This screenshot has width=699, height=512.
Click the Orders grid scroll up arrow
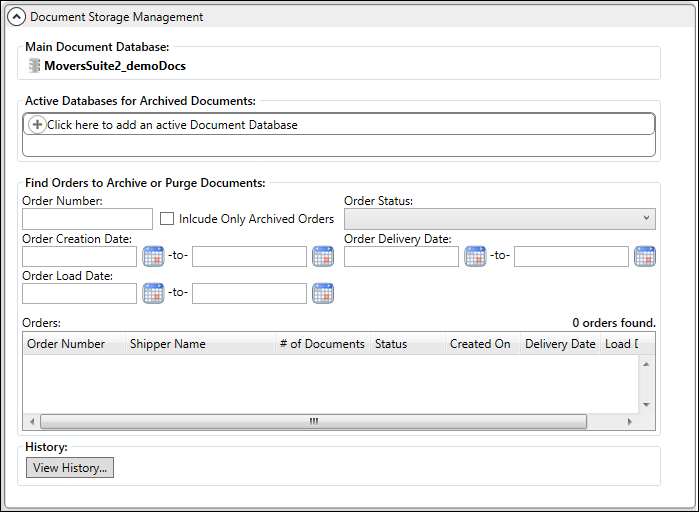click(x=646, y=364)
